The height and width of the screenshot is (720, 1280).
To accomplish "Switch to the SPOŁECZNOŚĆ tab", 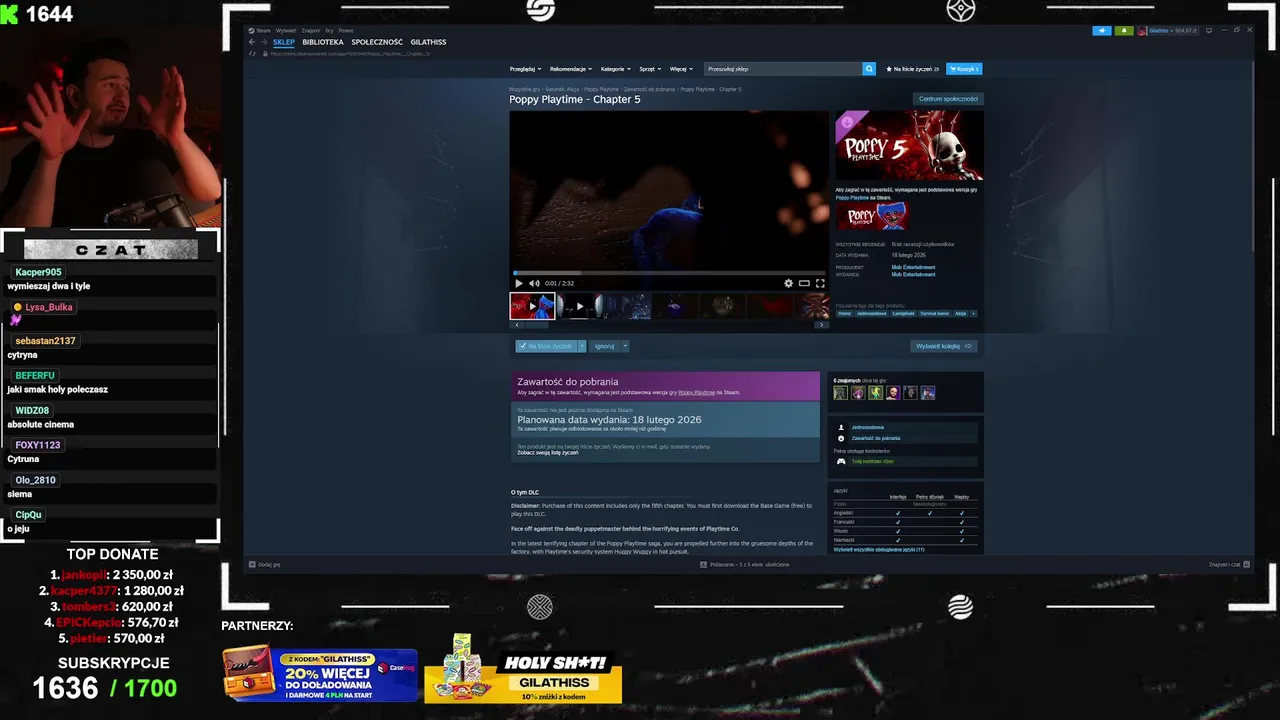I will (x=377, y=42).
